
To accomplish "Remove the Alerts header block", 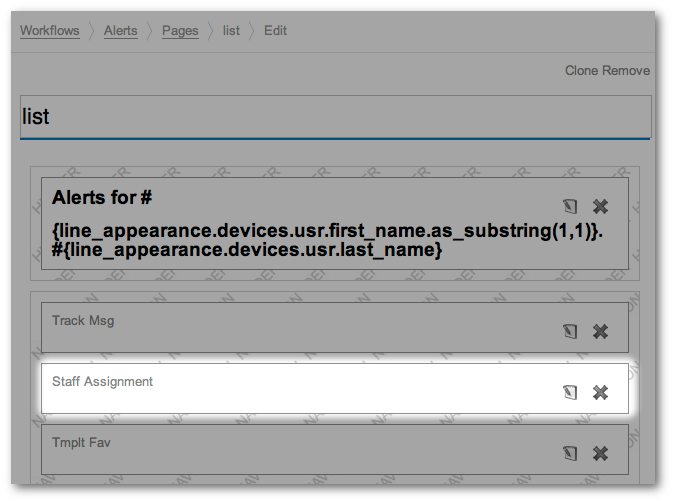I will pyautogui.click(x=600, y=207).
